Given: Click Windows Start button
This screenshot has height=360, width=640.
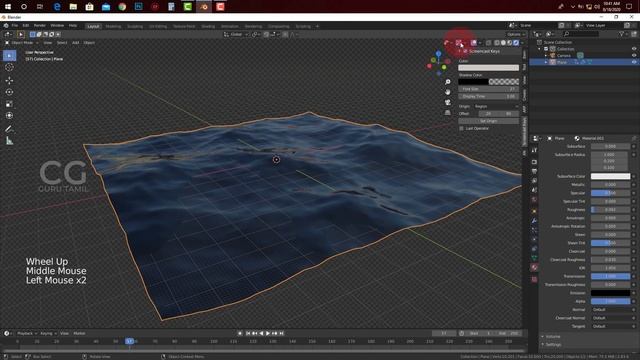Looking at the screenshot, I should coord(8,7).
